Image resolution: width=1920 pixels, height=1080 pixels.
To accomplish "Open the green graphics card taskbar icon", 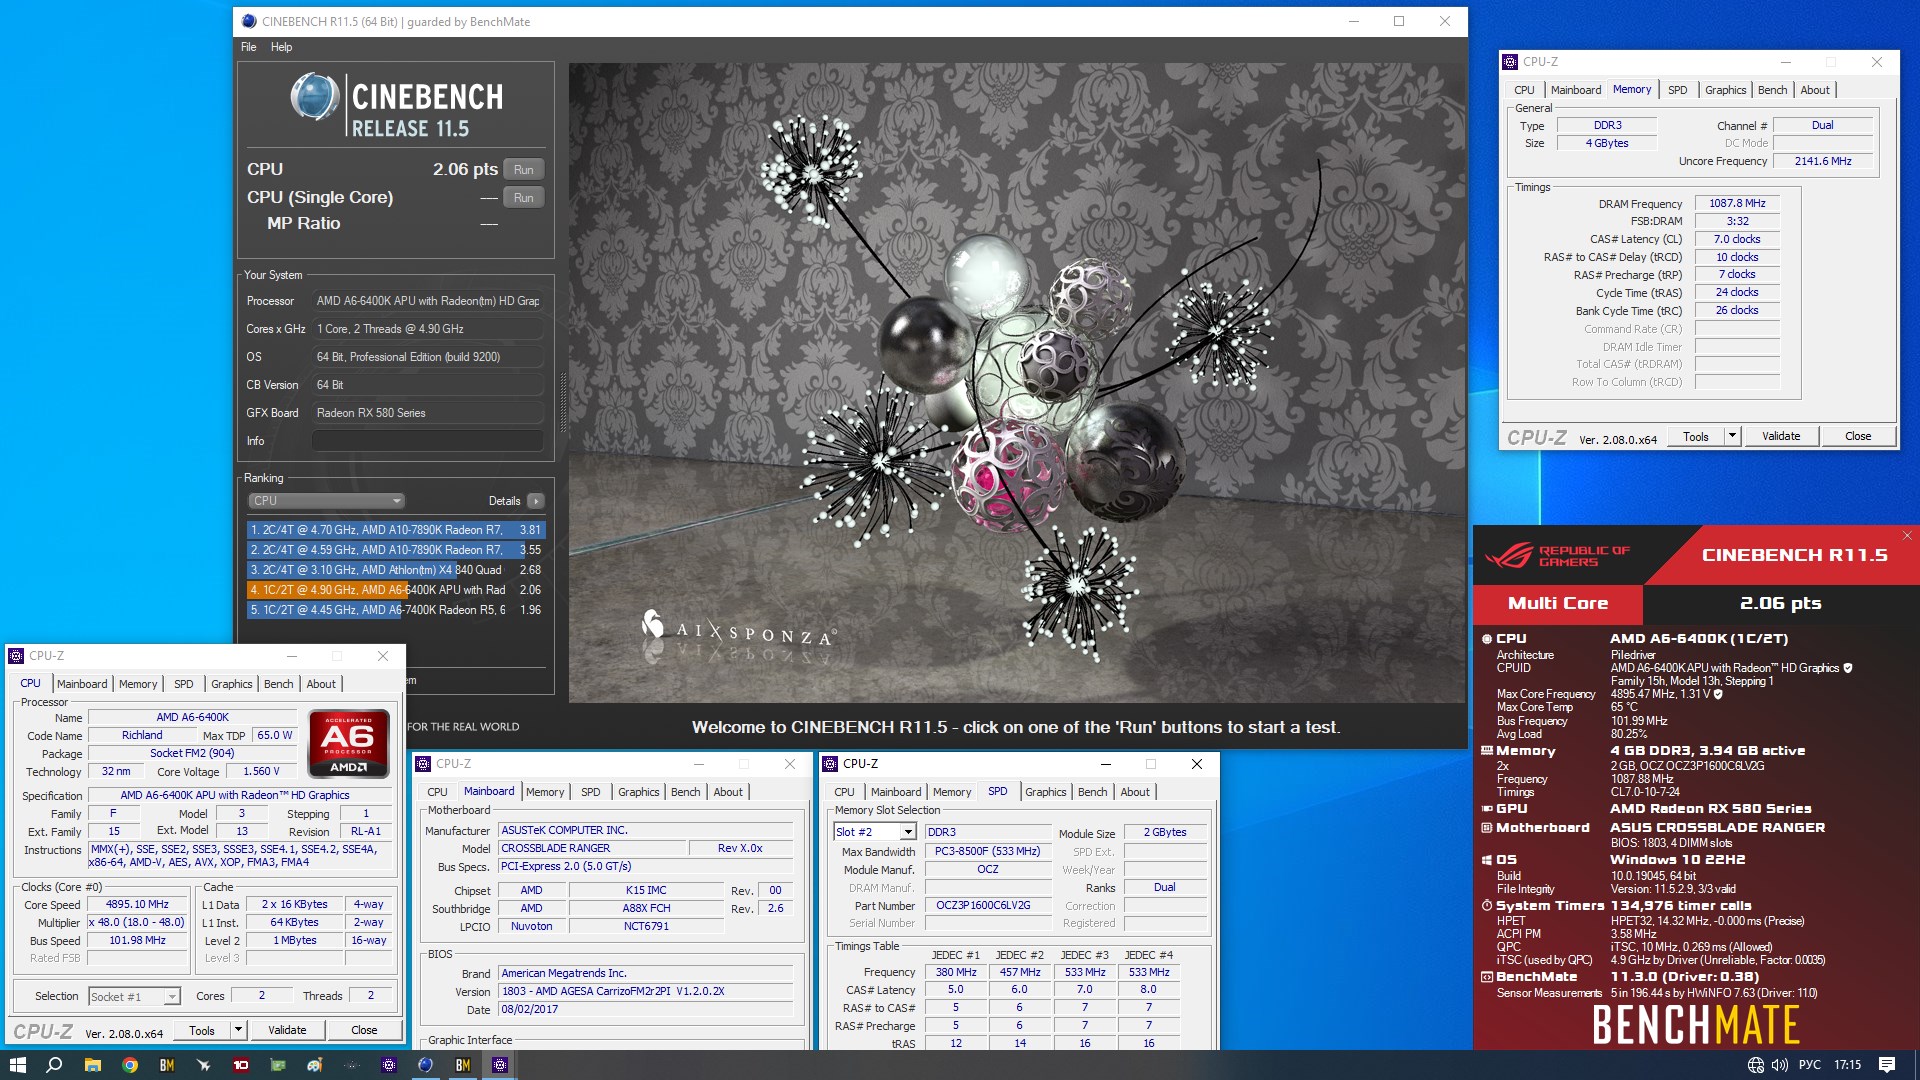I will (278, 1065).
